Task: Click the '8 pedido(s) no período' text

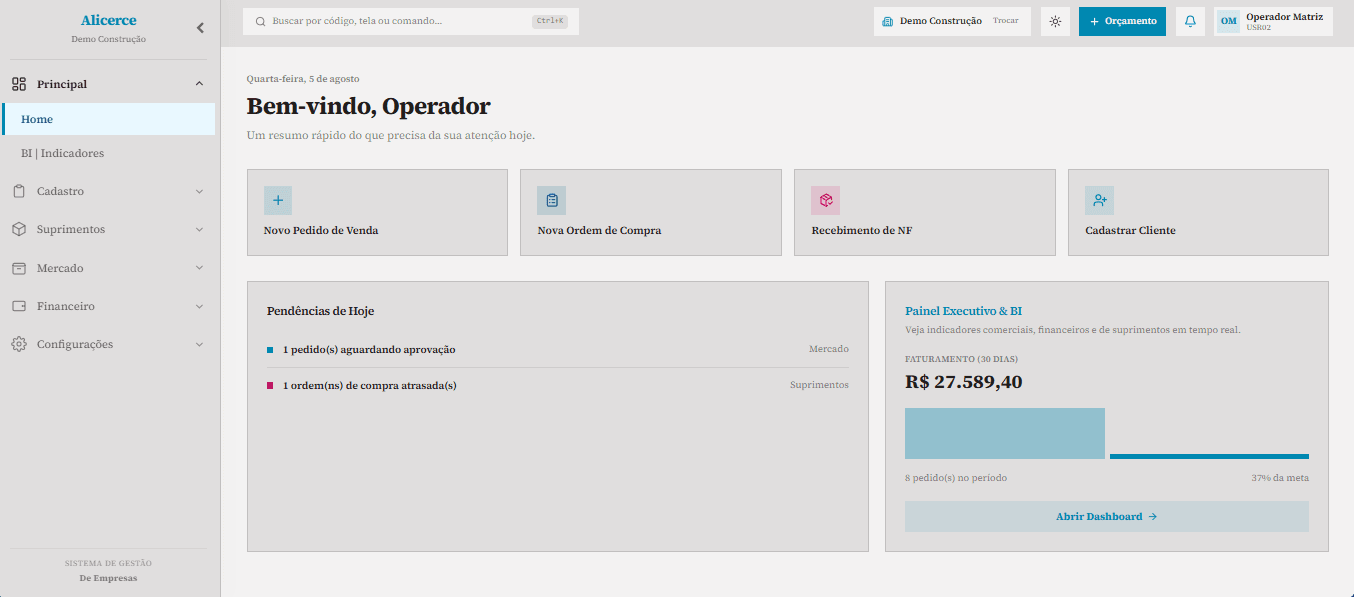Action: point(956,478)
